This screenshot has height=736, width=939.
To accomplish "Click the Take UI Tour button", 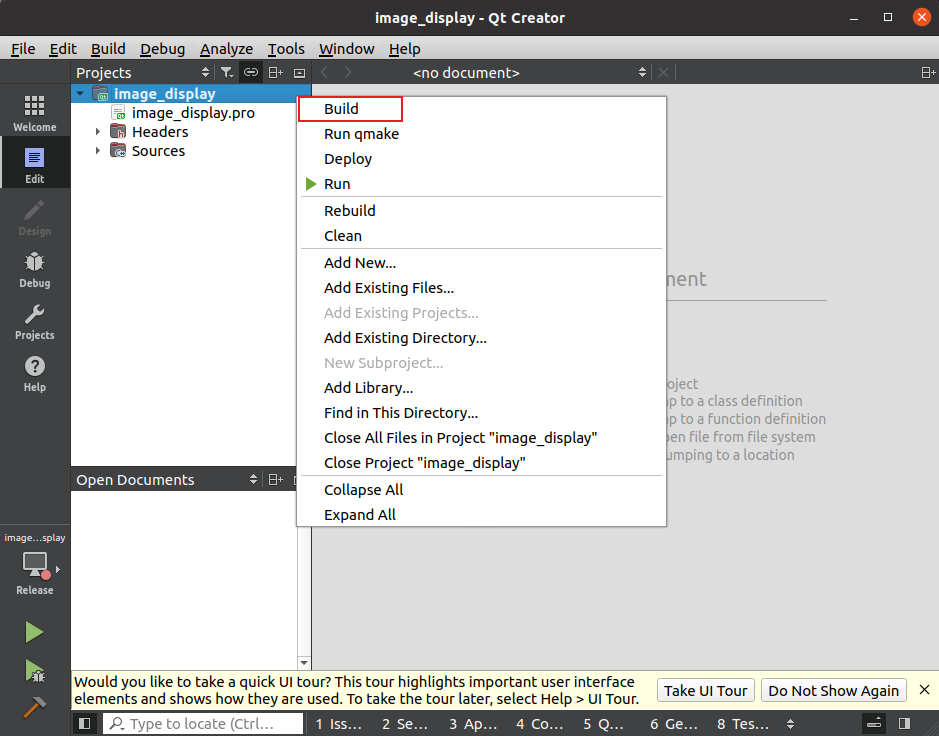I will click(x=705, y=690).
